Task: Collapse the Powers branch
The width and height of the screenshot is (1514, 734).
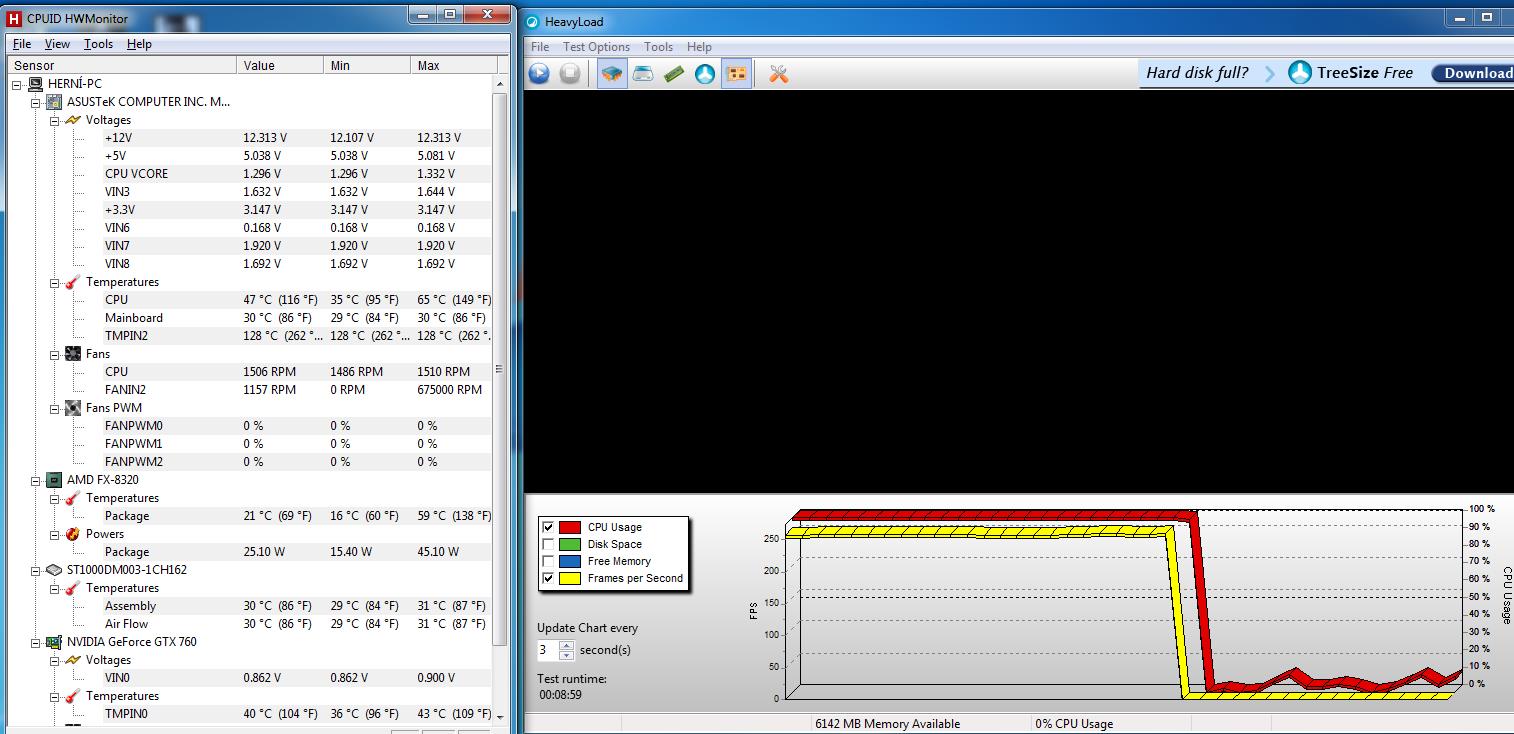Action: pos(55,534)
